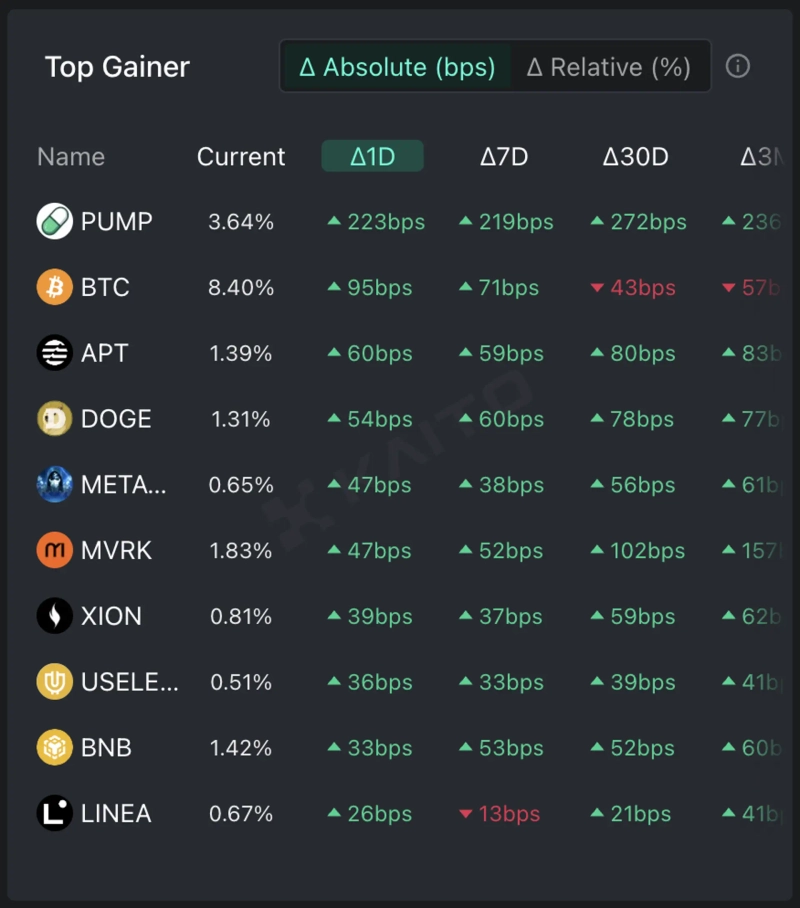The image size is (800, 908).
Task: Sort by the Δ7D column
Action: click(504, 156)
